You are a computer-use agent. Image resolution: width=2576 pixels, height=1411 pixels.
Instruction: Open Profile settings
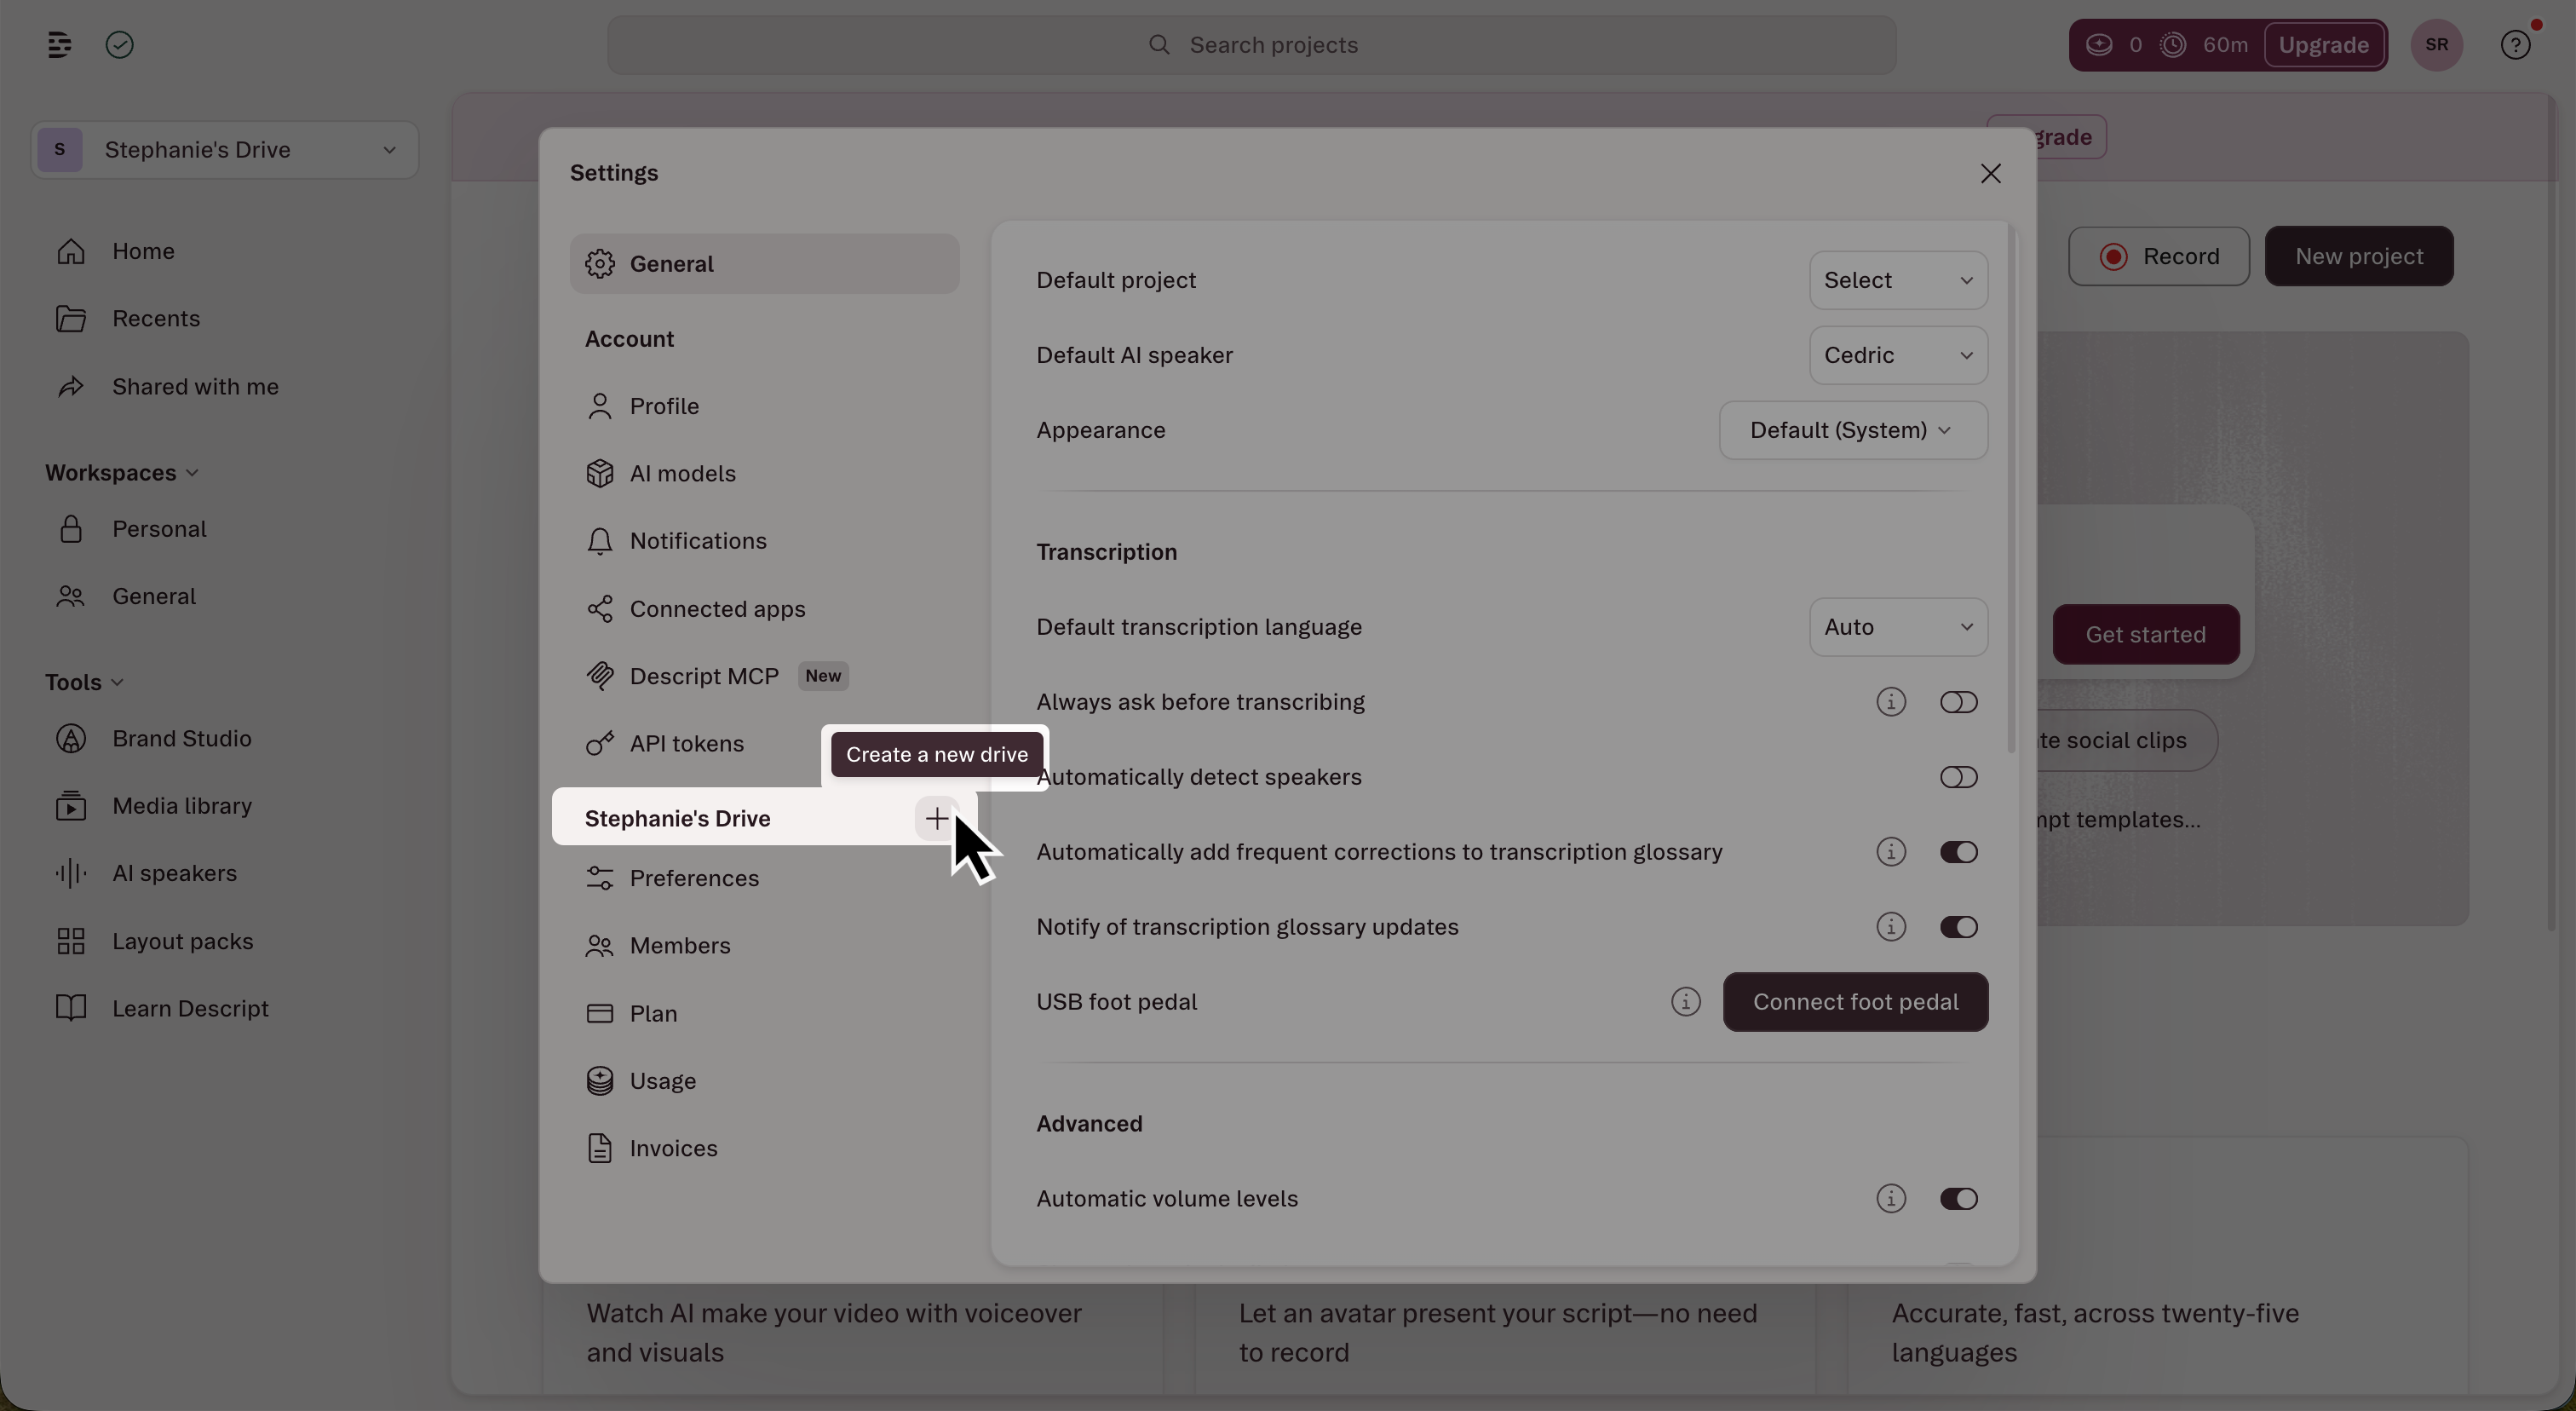click(764, 406)
